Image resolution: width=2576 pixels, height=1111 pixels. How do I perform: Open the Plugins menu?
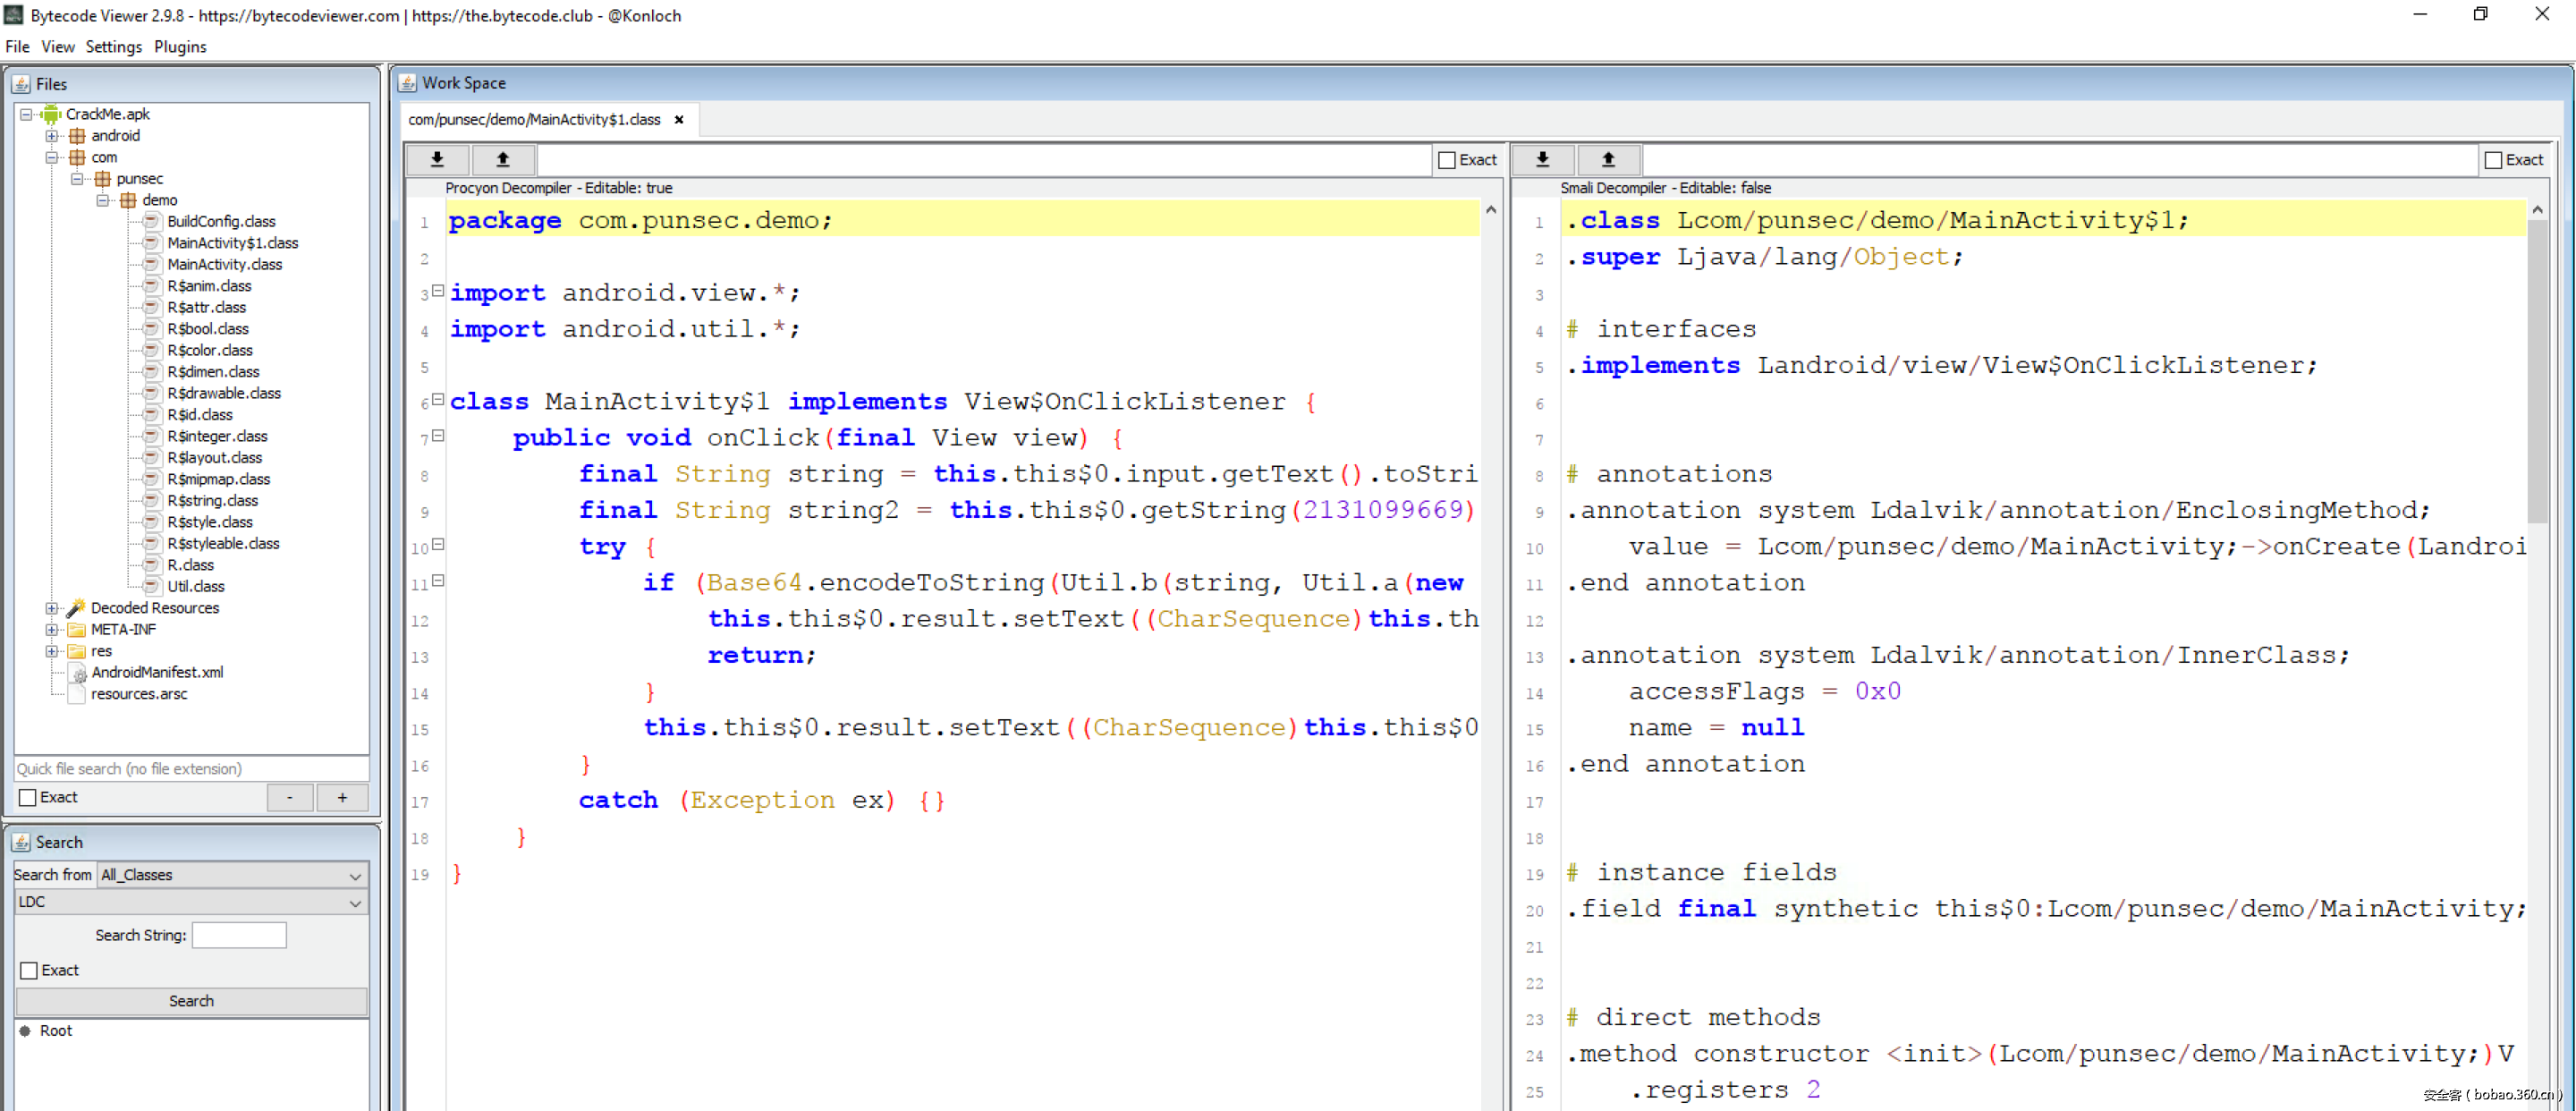click(x=180, y=47)
